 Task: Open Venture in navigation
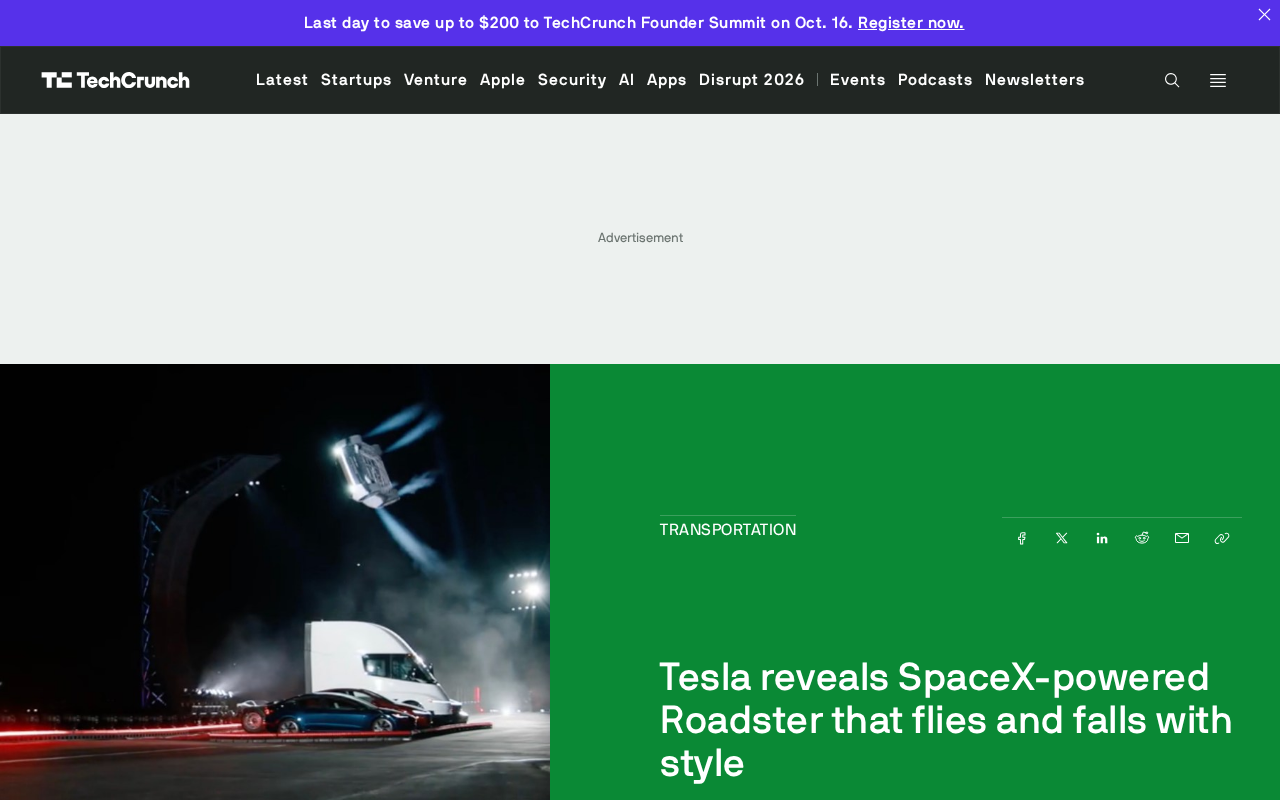pos(436,80)
